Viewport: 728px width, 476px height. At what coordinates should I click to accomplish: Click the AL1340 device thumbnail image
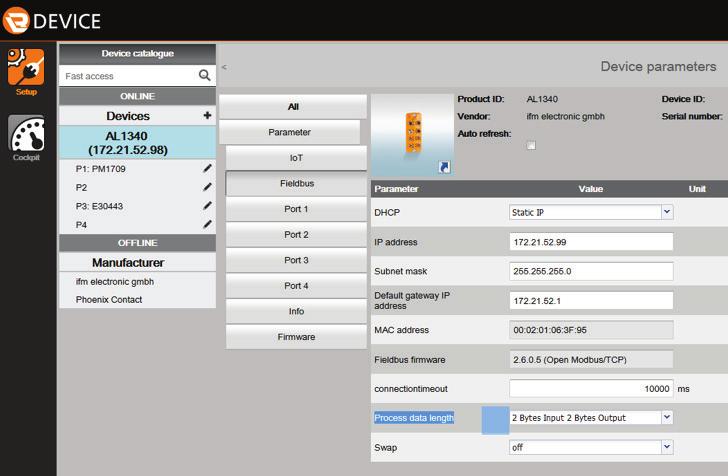(x=412, y=135)
